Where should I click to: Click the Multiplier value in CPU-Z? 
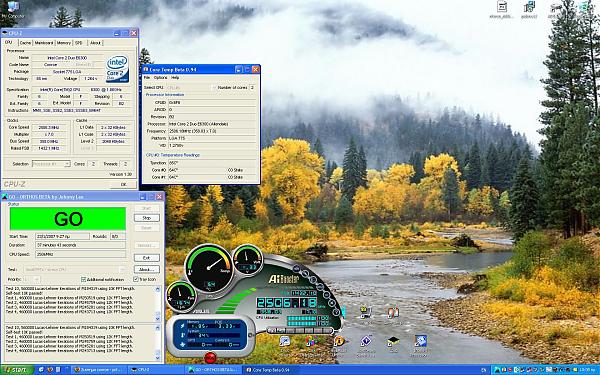(49, 134)
